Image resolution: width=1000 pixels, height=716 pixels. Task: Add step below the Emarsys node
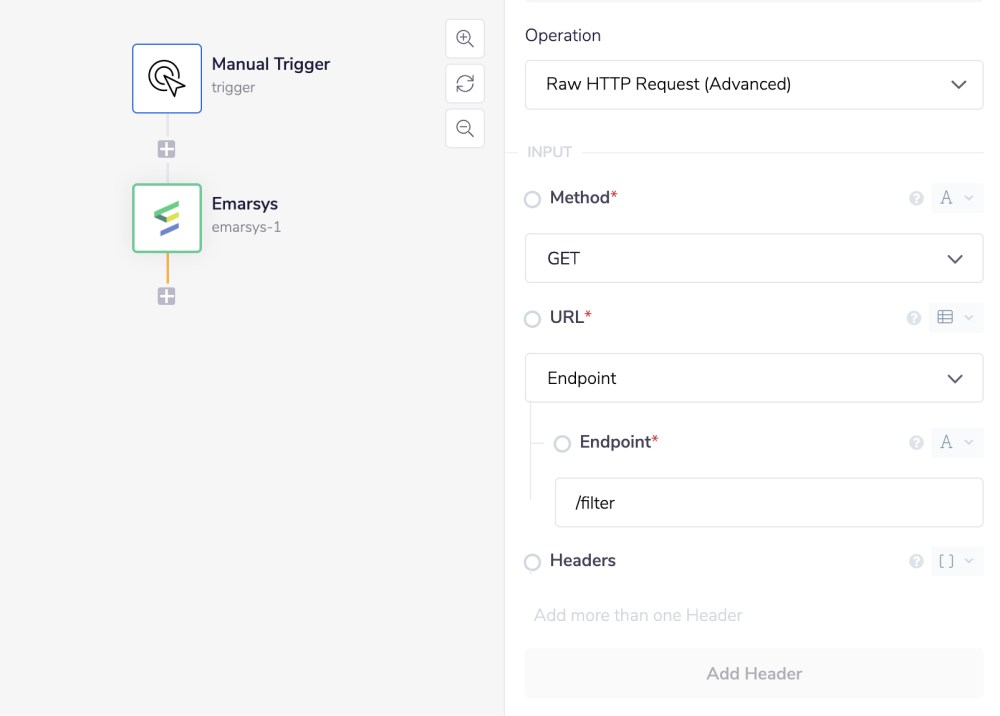(167, 296)
